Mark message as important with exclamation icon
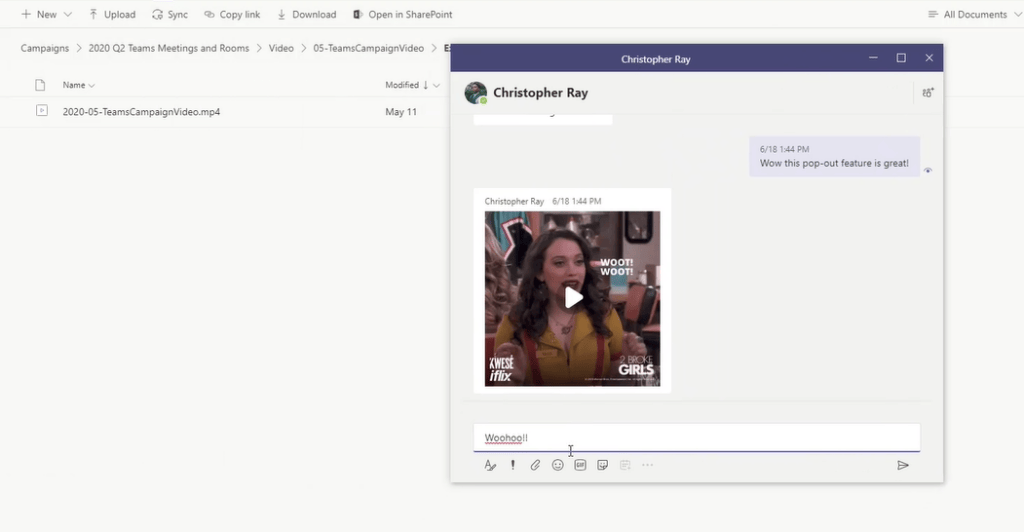Screen dimensions: 1024x532 (513, 465)
